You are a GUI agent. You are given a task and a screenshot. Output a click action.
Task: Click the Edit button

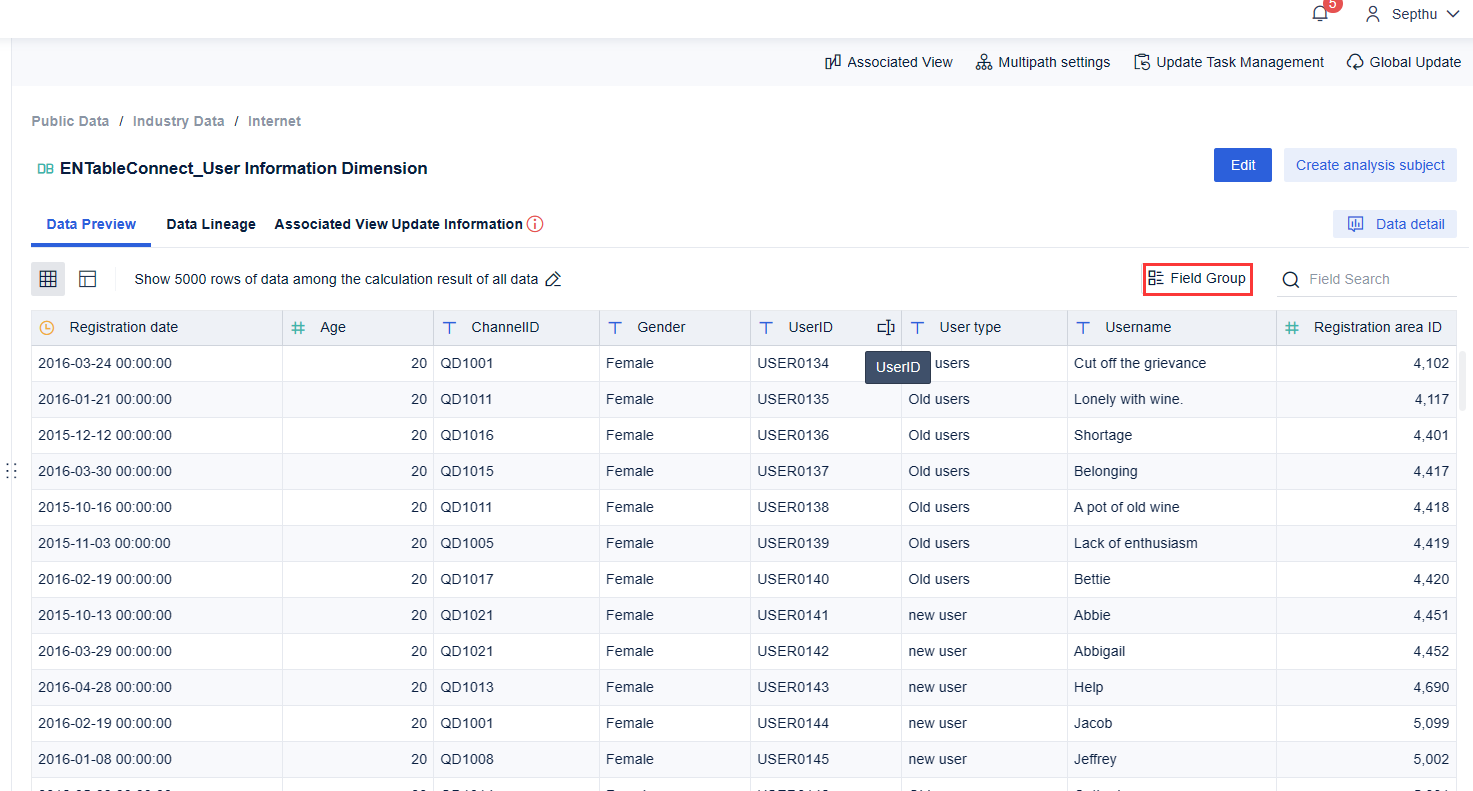tap(1243, 165)
